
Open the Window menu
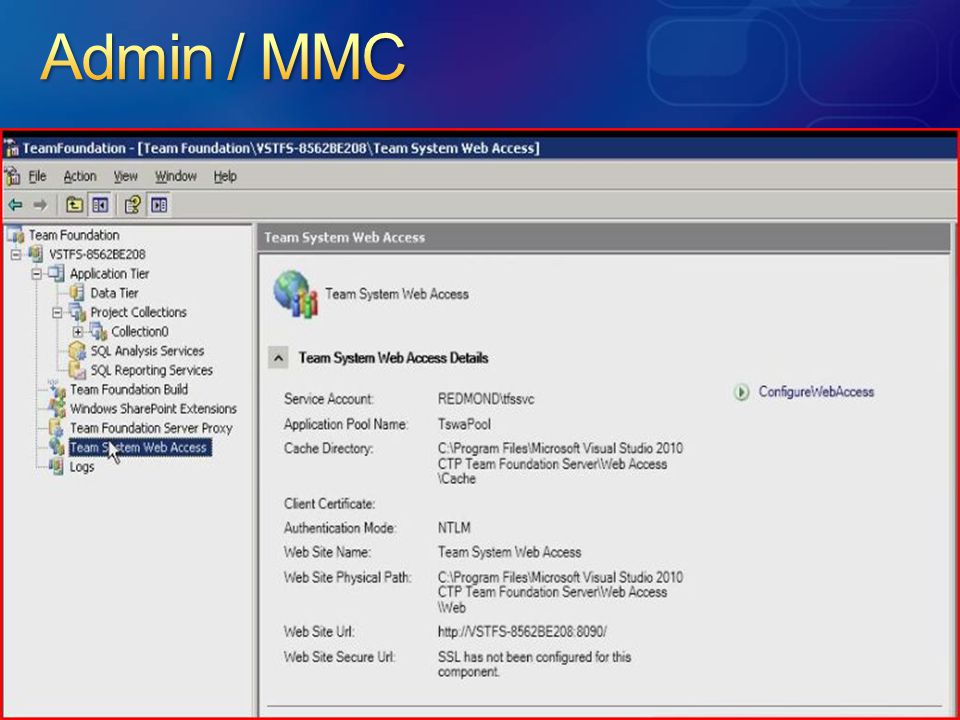pos(176,176)
